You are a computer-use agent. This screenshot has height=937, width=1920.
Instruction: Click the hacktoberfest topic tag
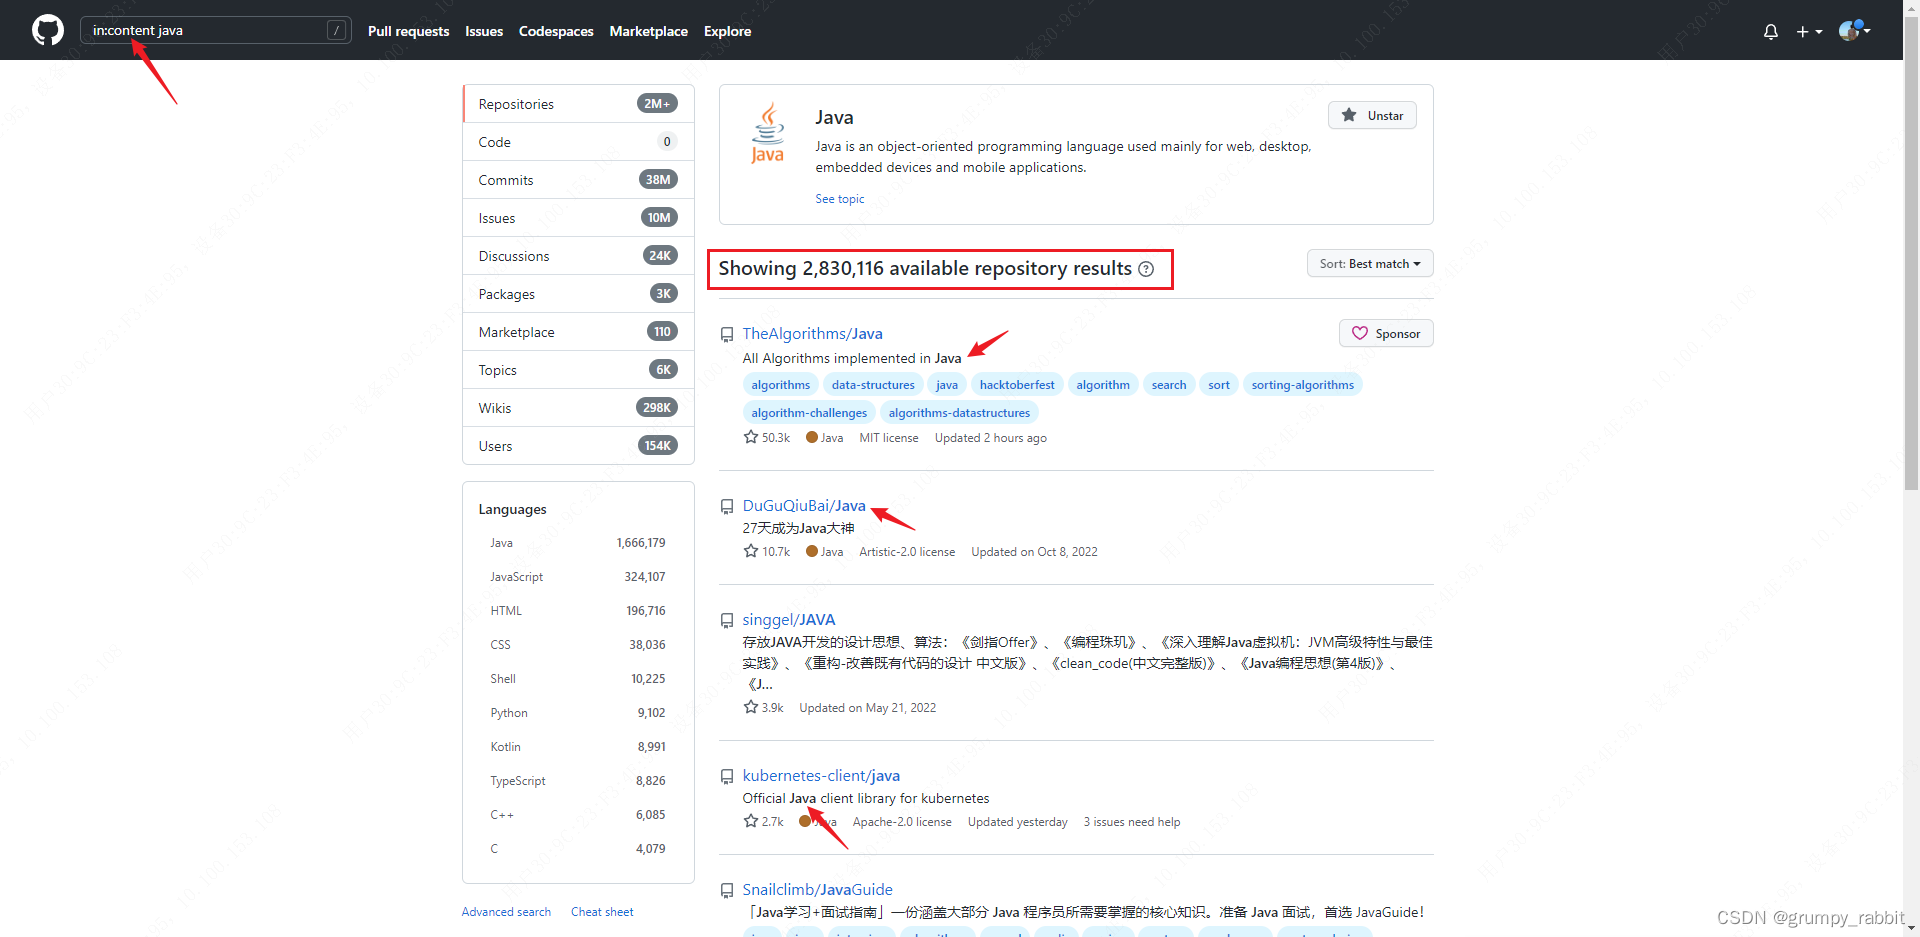pyautogui.click(x=1017, y=385)
